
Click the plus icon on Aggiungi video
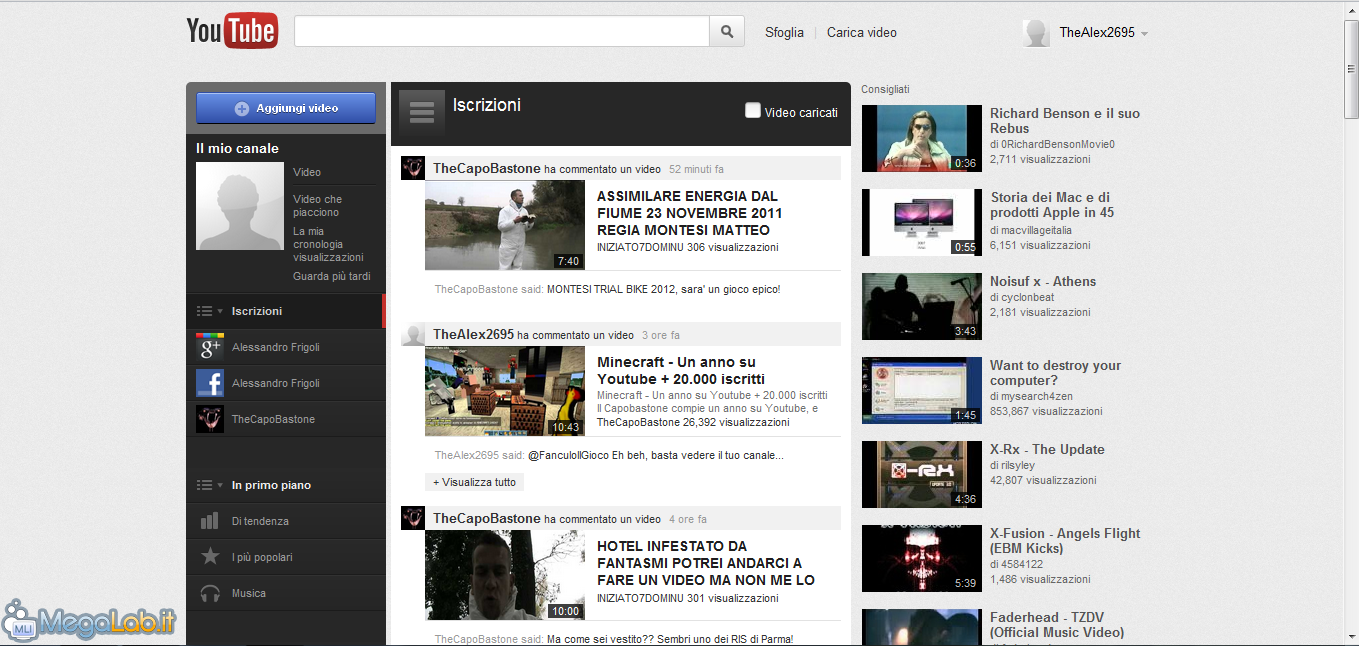(241, 108)
